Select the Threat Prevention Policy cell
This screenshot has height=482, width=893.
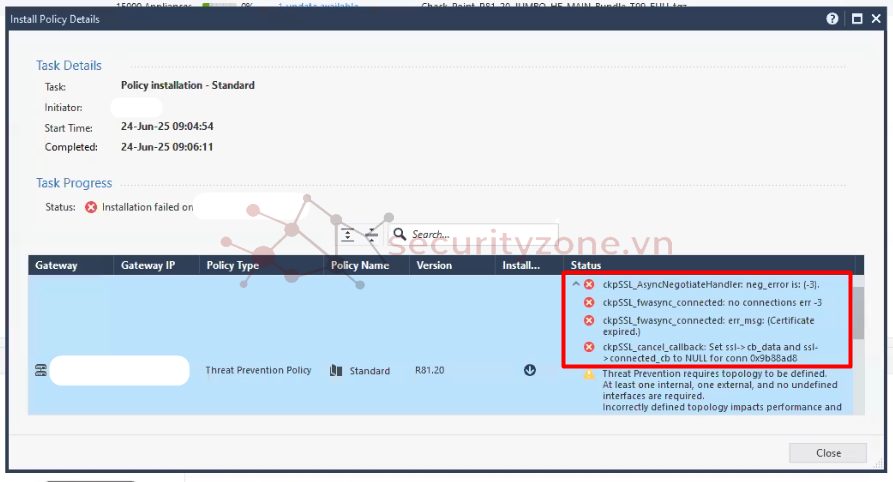tap(258, 370)
